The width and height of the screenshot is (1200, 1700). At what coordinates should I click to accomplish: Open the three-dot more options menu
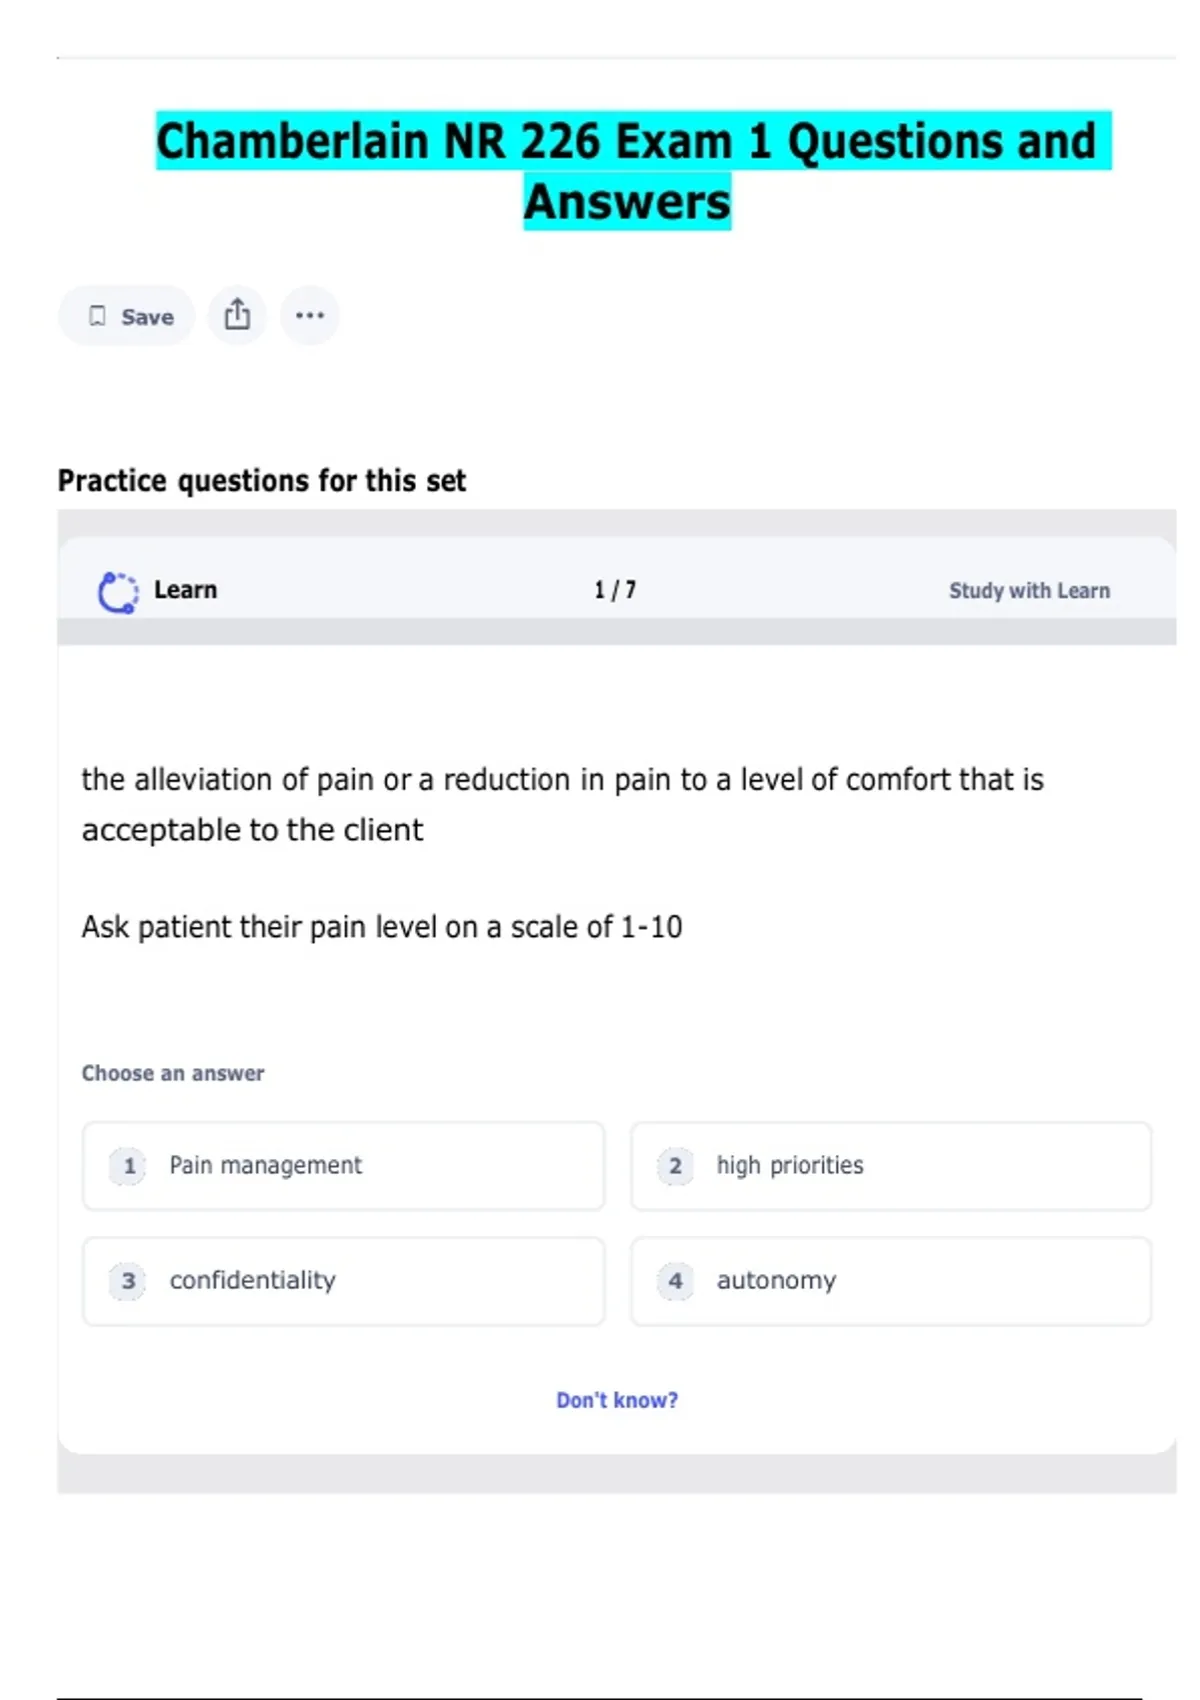pos(309,315)
